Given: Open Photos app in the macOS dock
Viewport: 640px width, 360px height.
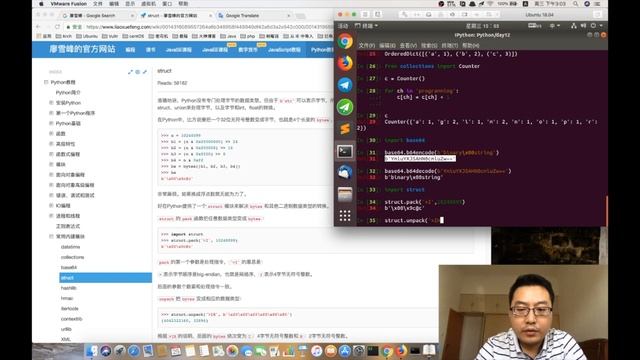Looking at the screenshot, I should click(x=232, y=351).
